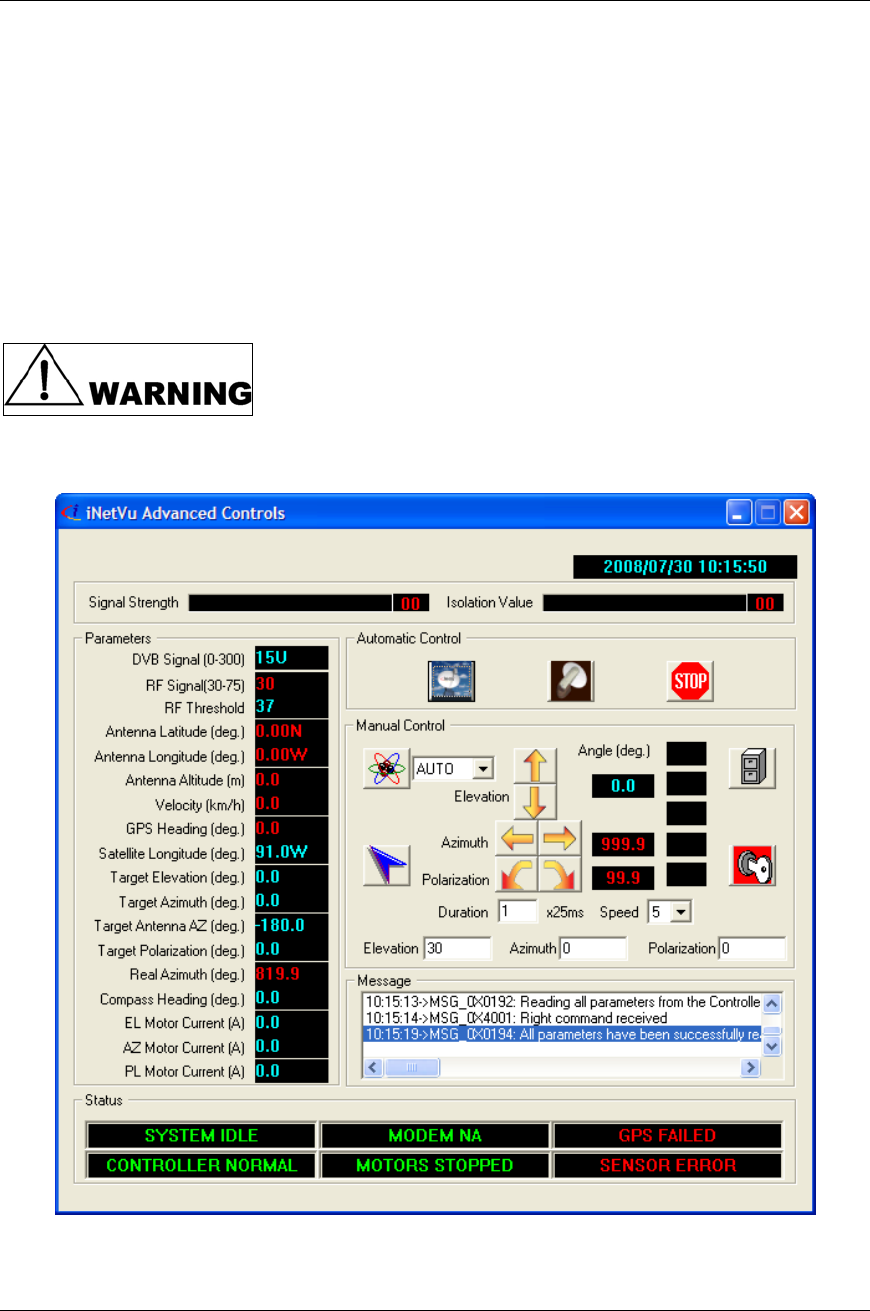Select the 10:15:13 MSG_0X0192 message
870x1311 pixels.
pos(562,1002)
